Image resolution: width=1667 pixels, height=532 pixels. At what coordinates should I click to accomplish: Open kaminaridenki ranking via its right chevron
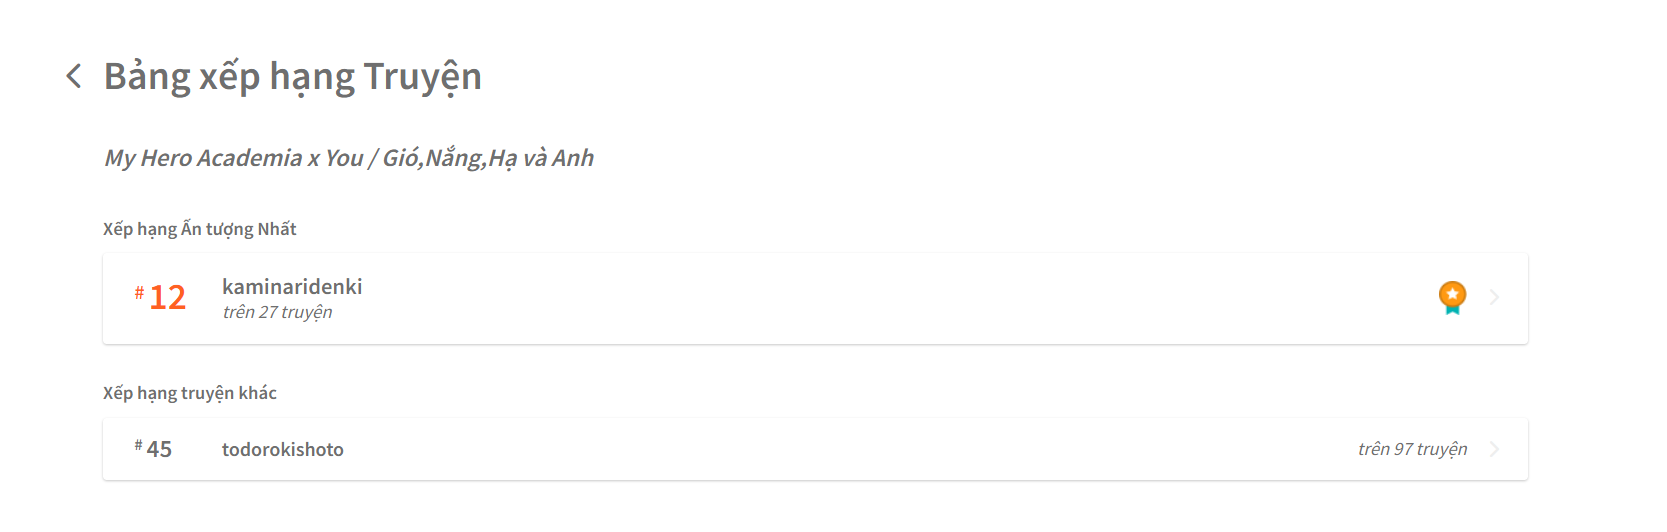click(x=1494, y=297)
